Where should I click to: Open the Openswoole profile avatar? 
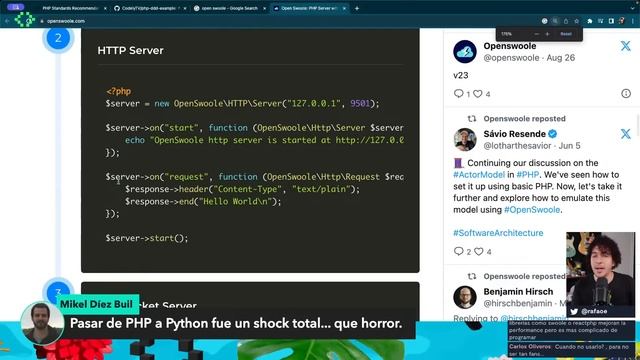click(464, 51)
